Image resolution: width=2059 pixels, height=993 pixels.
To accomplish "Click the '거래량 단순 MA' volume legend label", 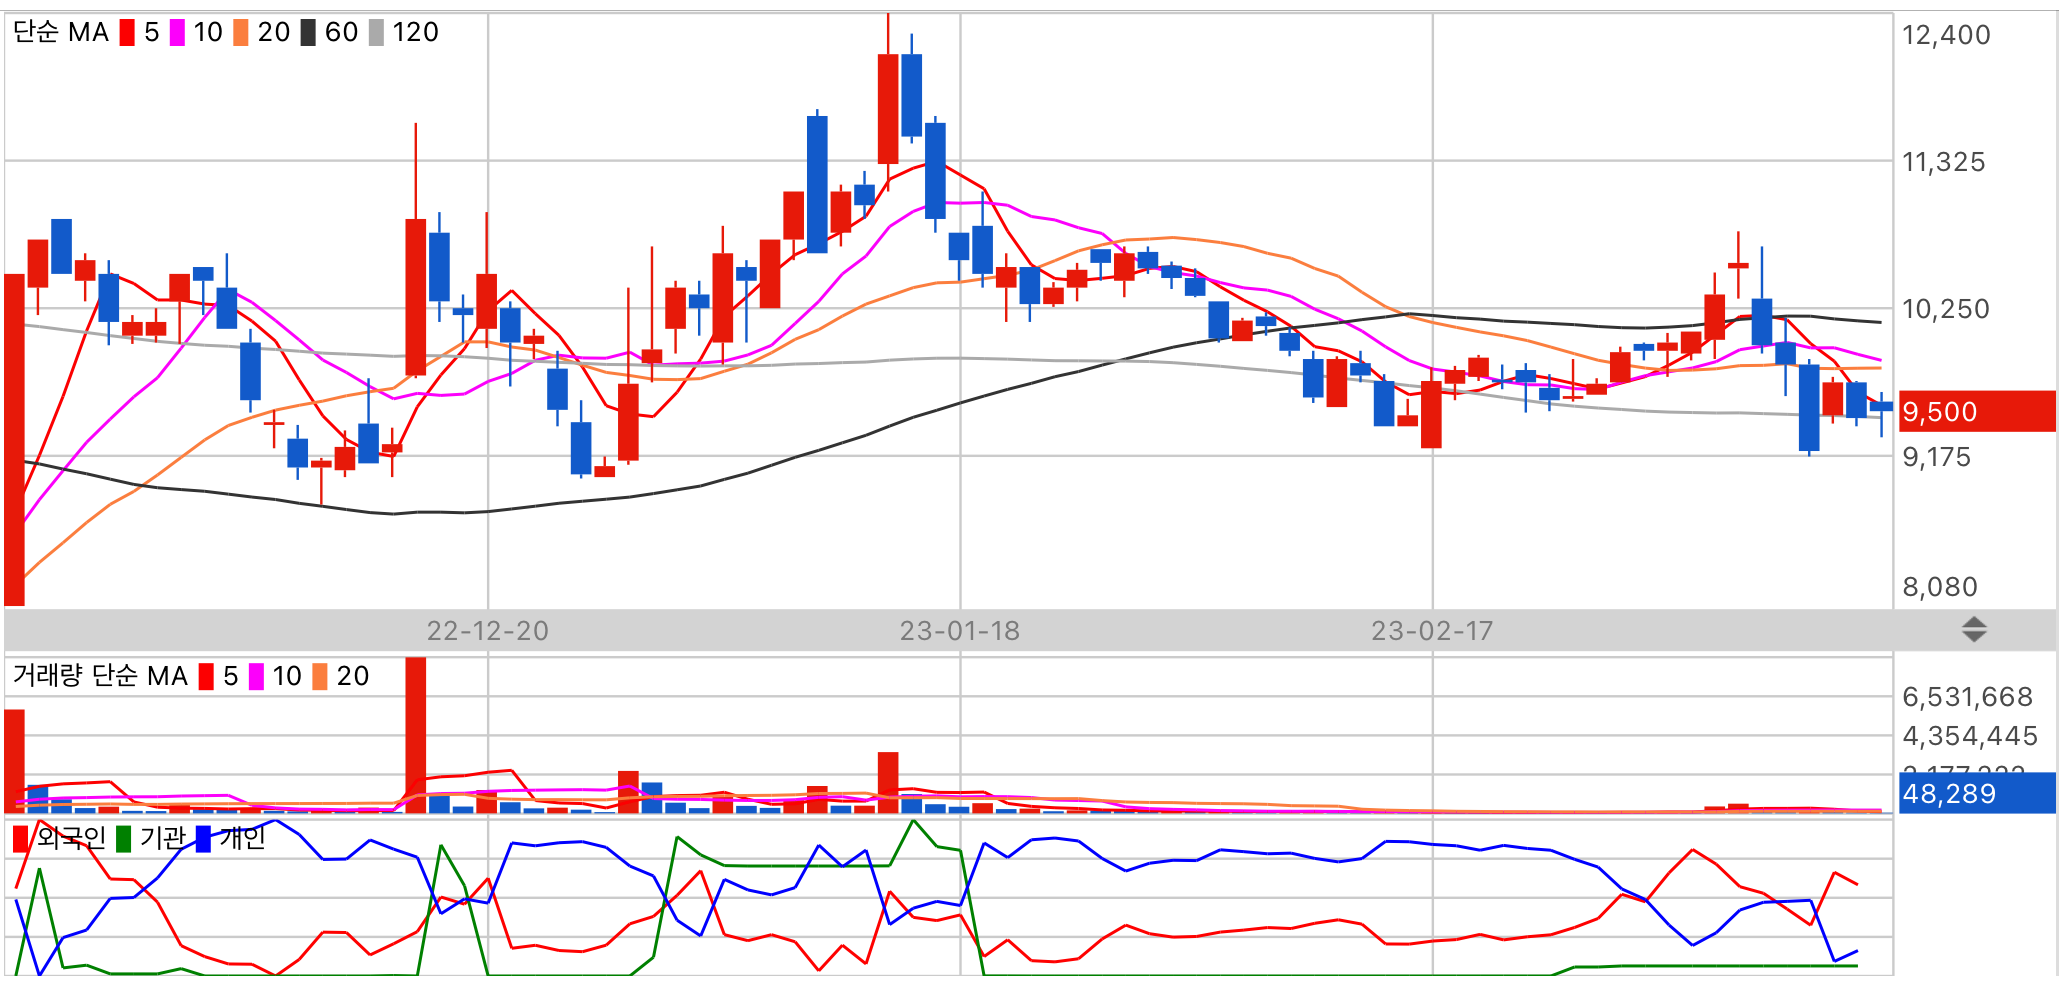I will 100,677.
